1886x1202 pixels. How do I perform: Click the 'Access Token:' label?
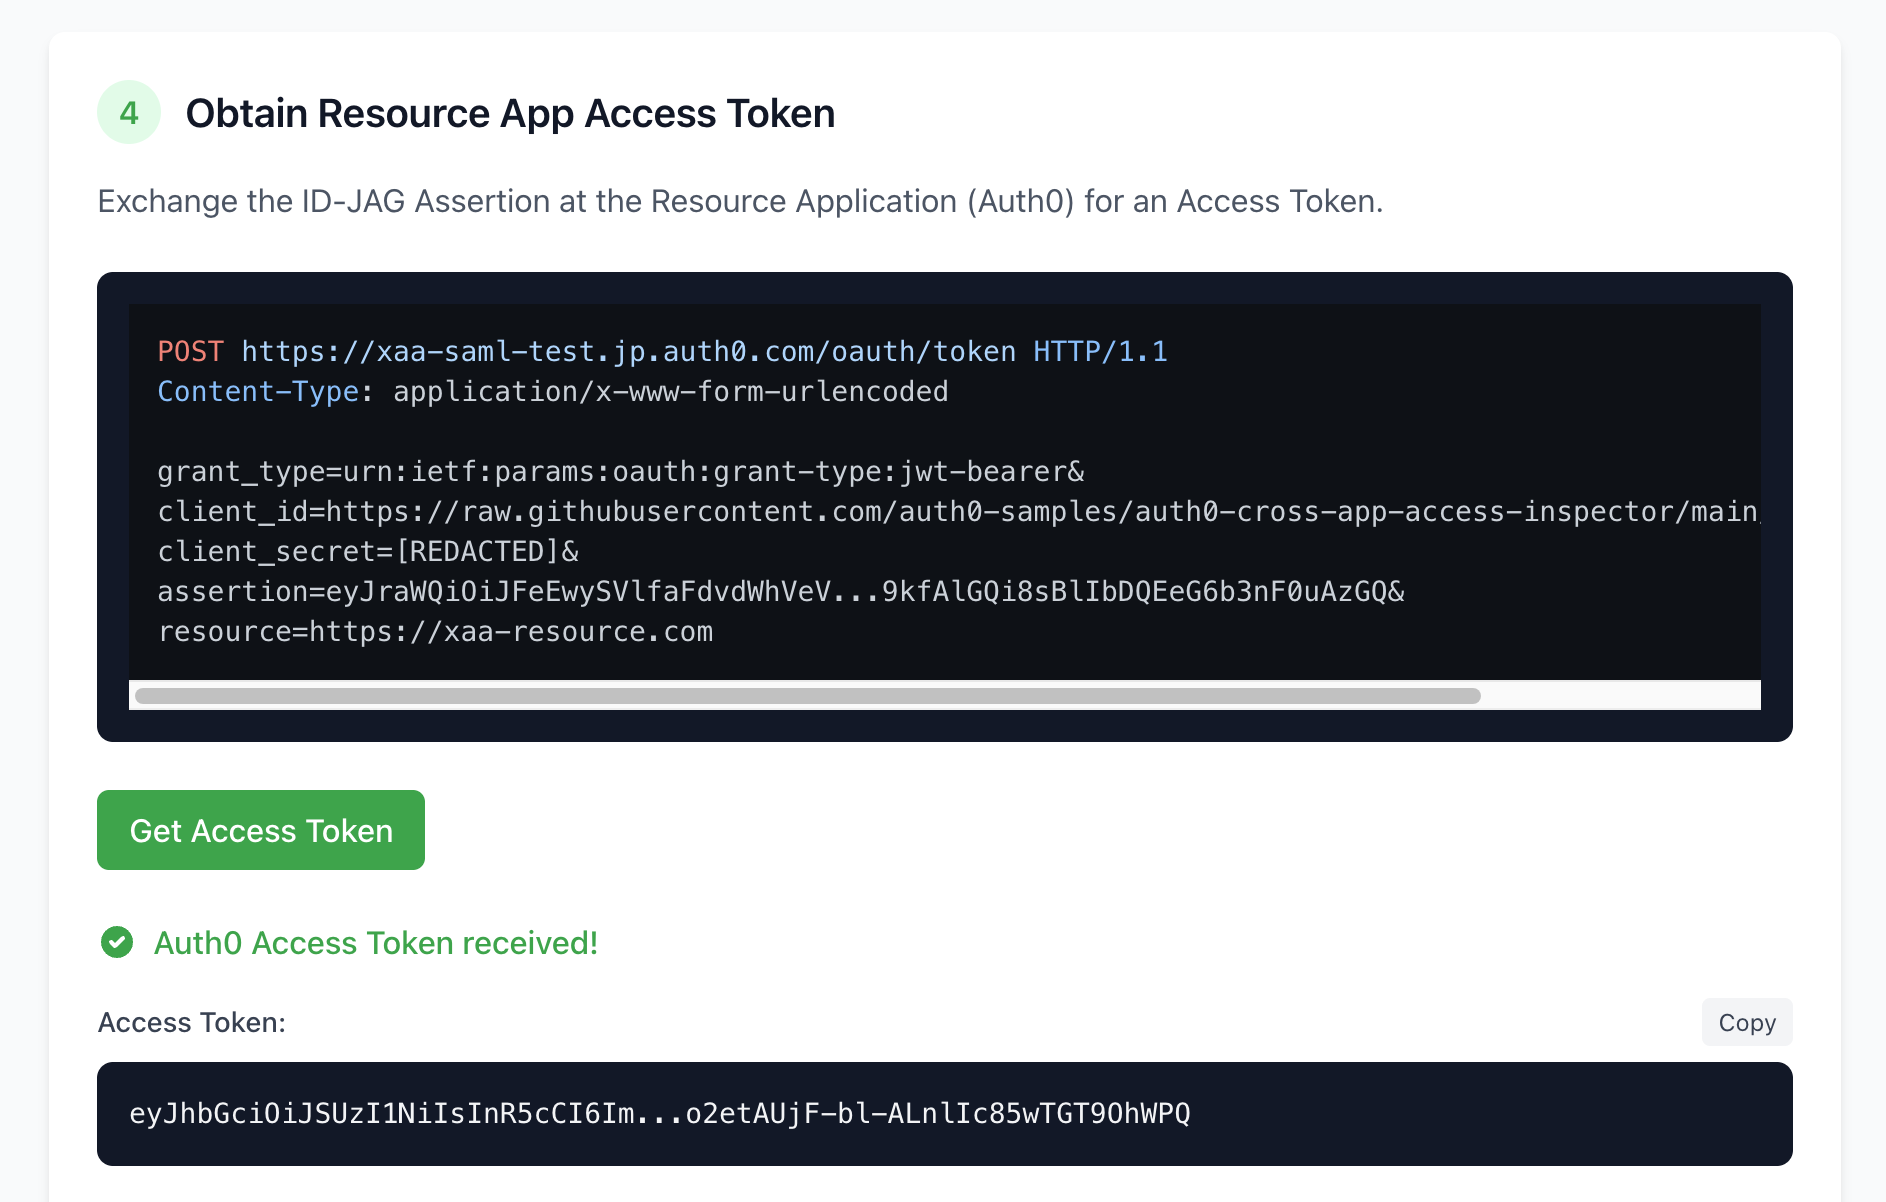(x=192, y=1022)
